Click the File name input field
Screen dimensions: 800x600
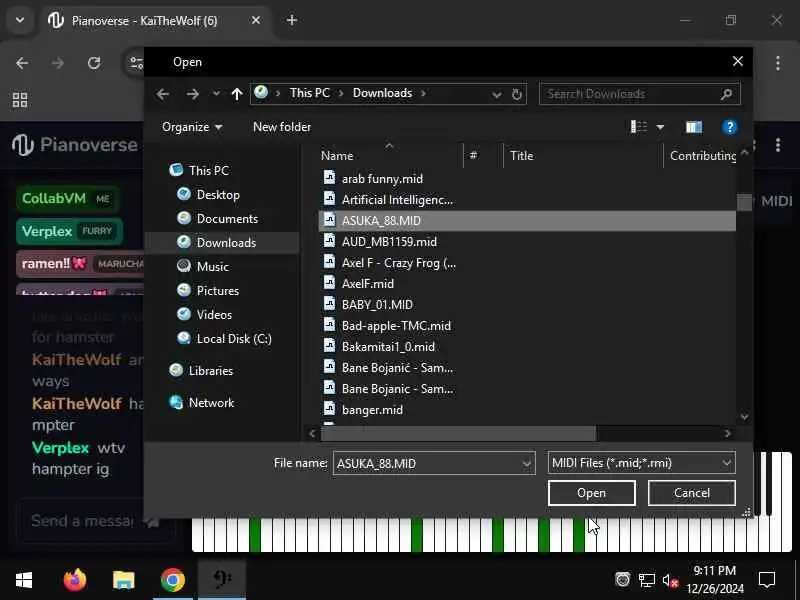pos(427,463)
